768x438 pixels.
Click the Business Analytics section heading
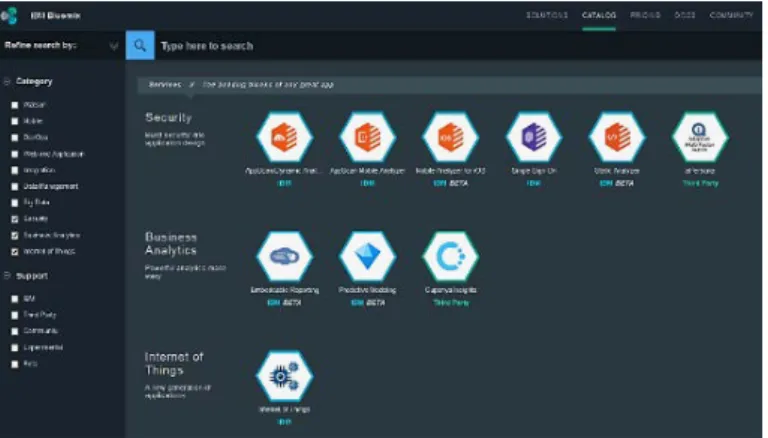pos(171,243)
